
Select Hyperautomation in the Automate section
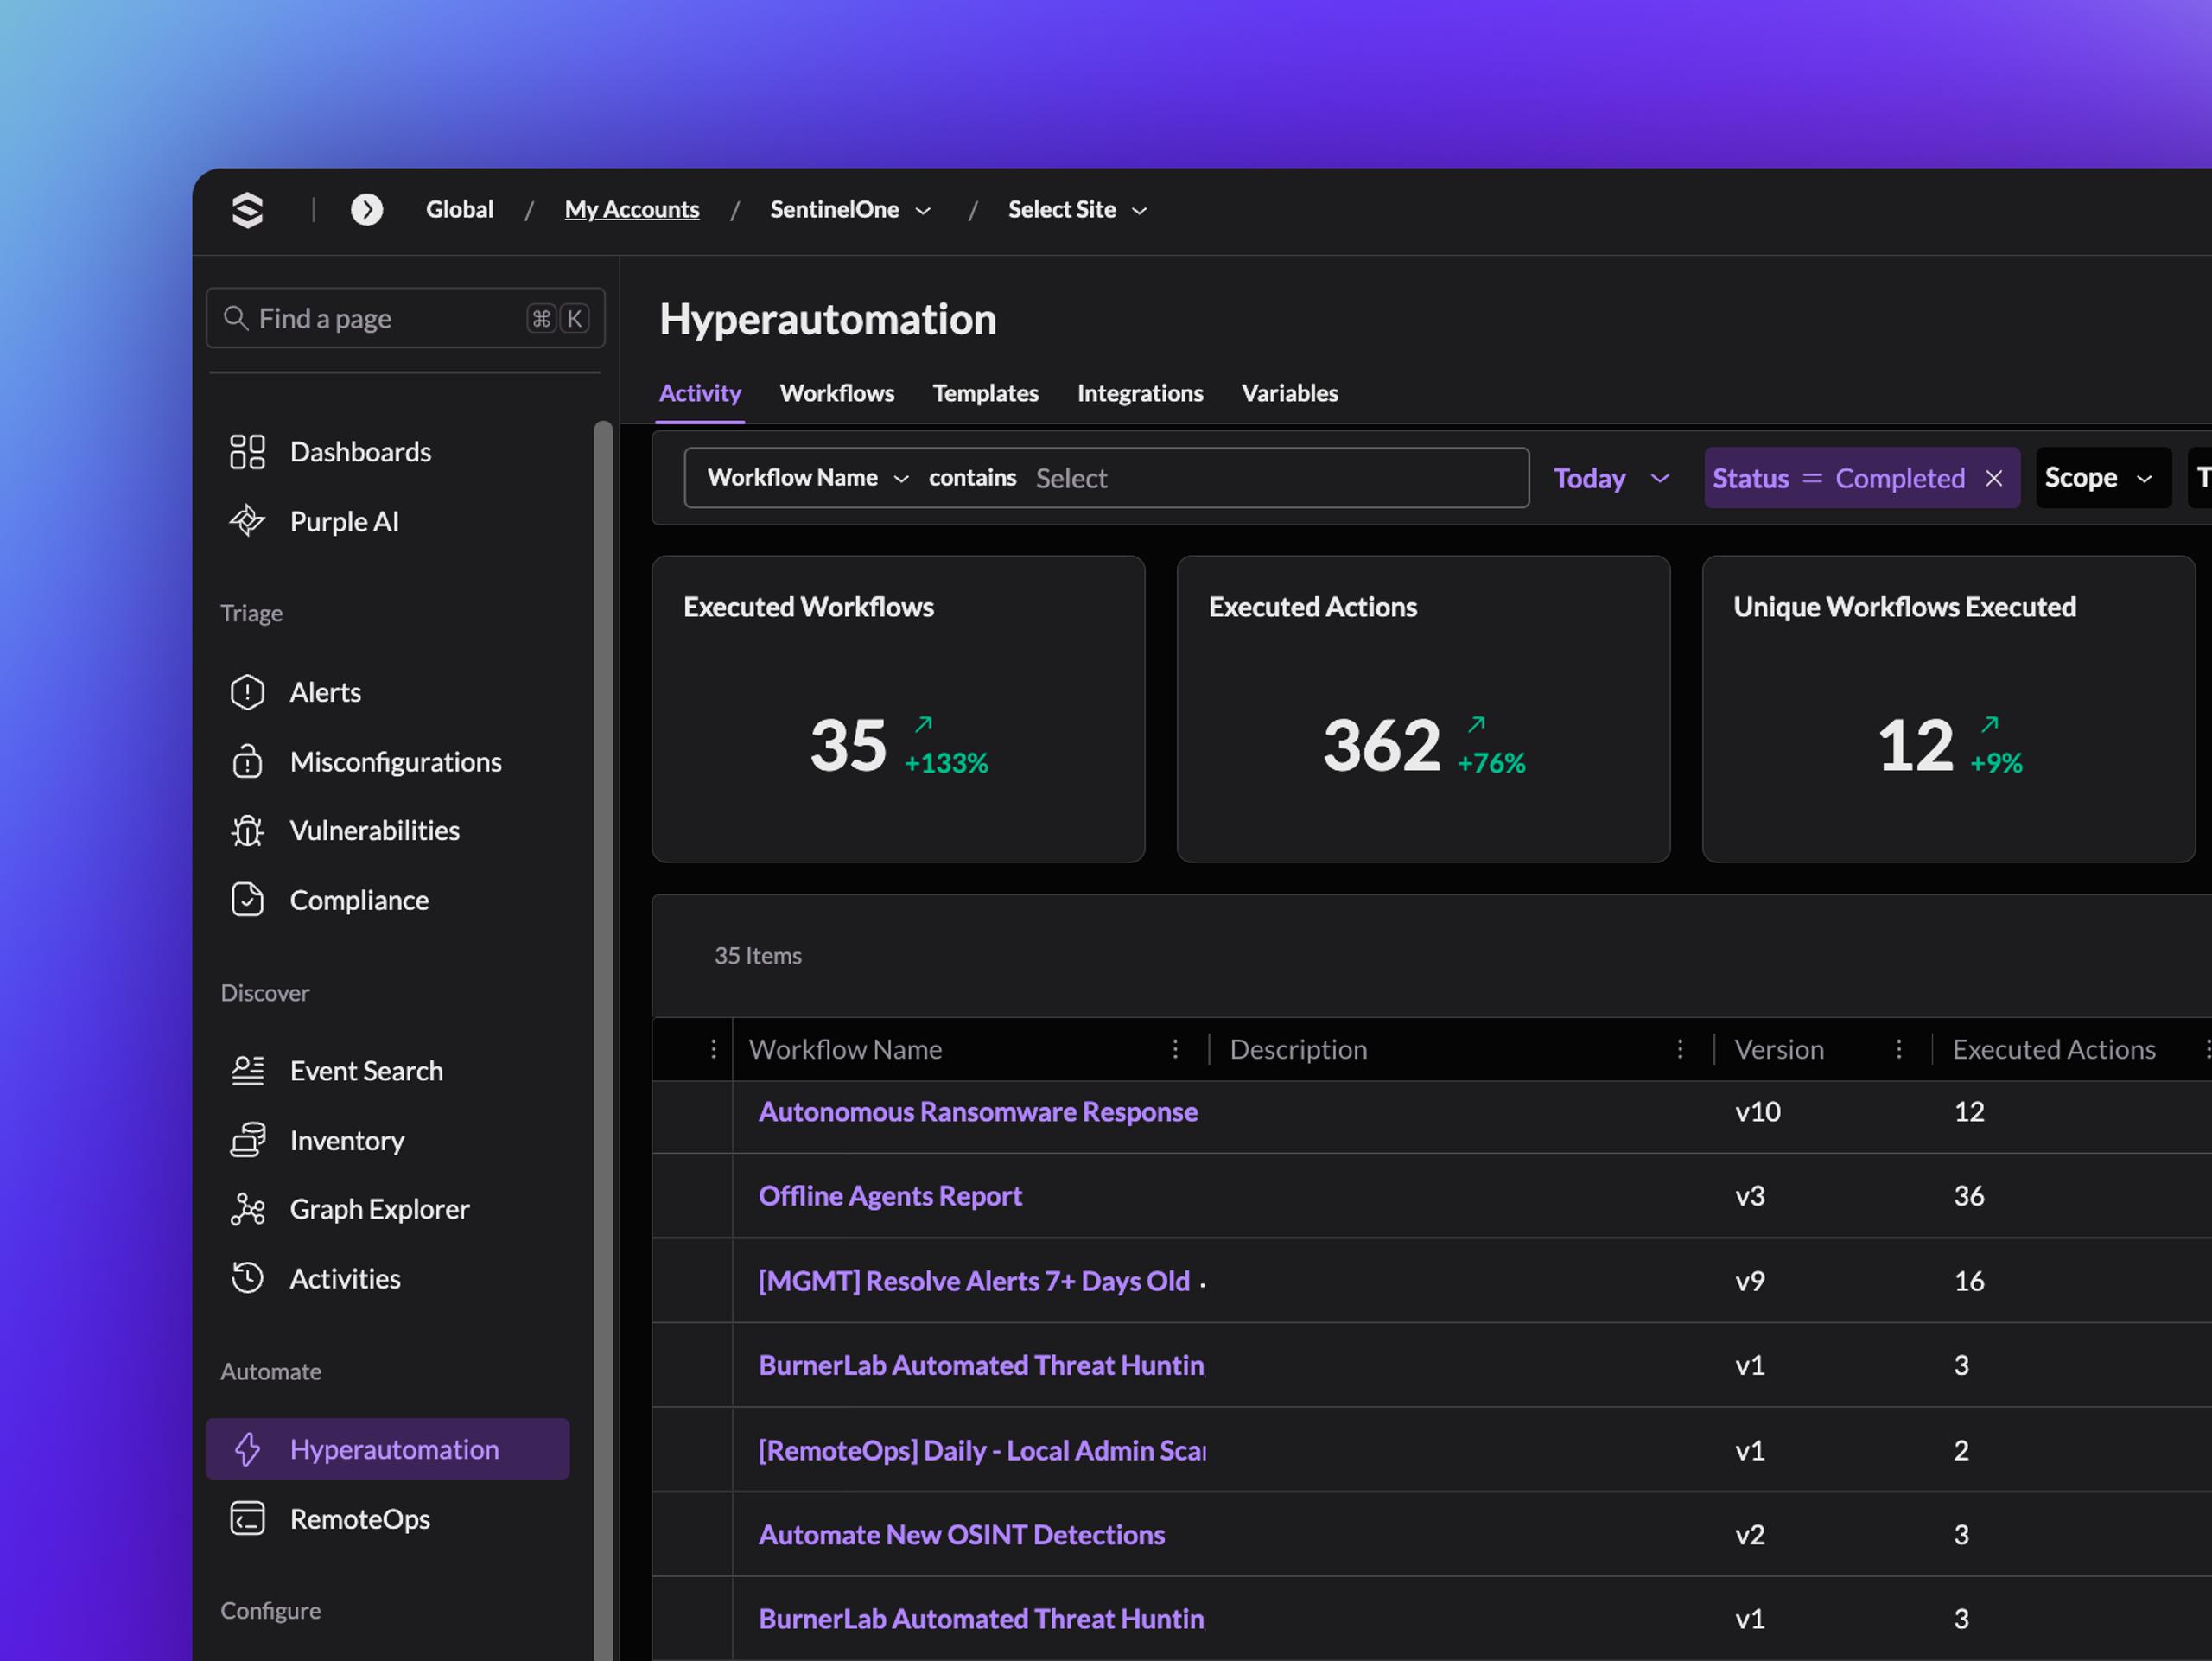(x=388, y=1449)
